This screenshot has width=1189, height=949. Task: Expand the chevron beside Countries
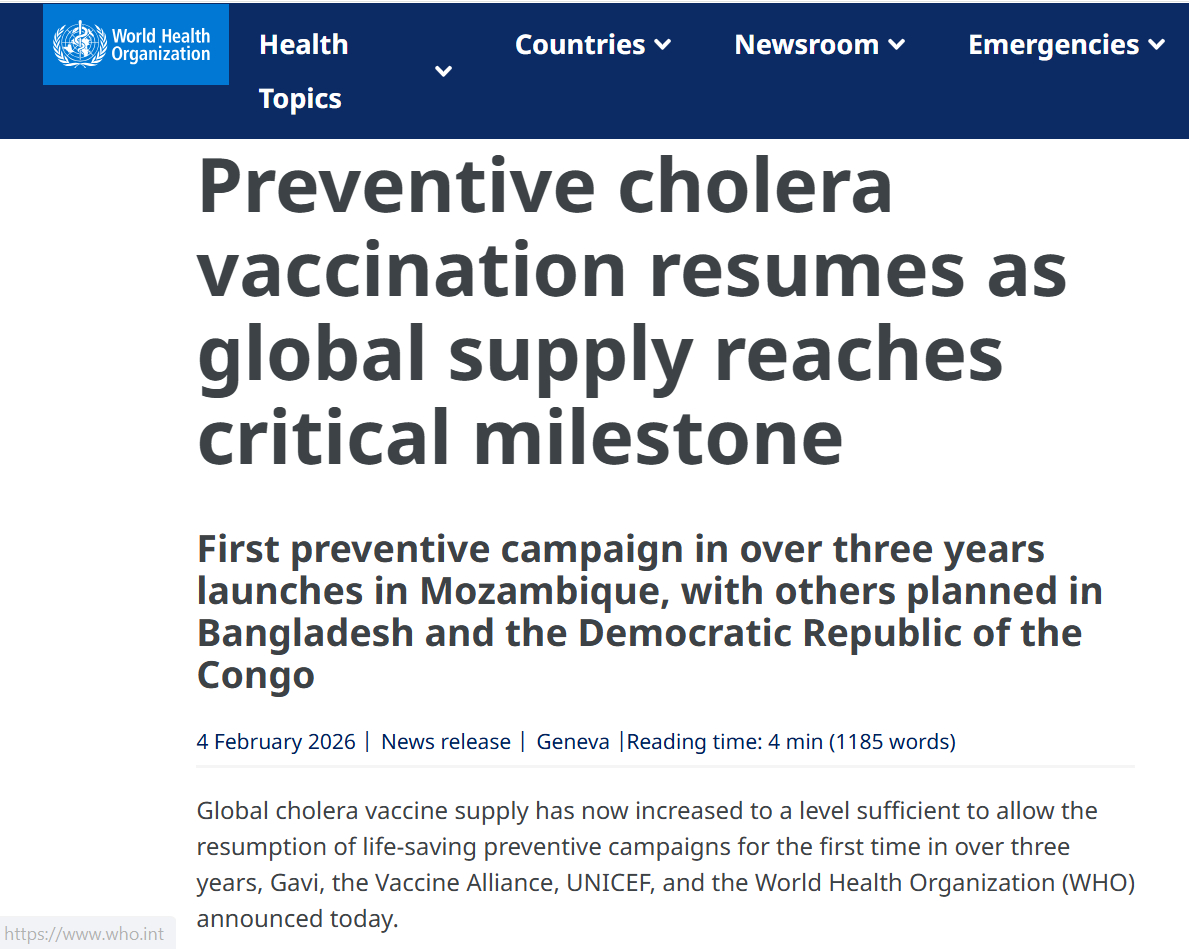pyautogui.click(x=662, y=45)
